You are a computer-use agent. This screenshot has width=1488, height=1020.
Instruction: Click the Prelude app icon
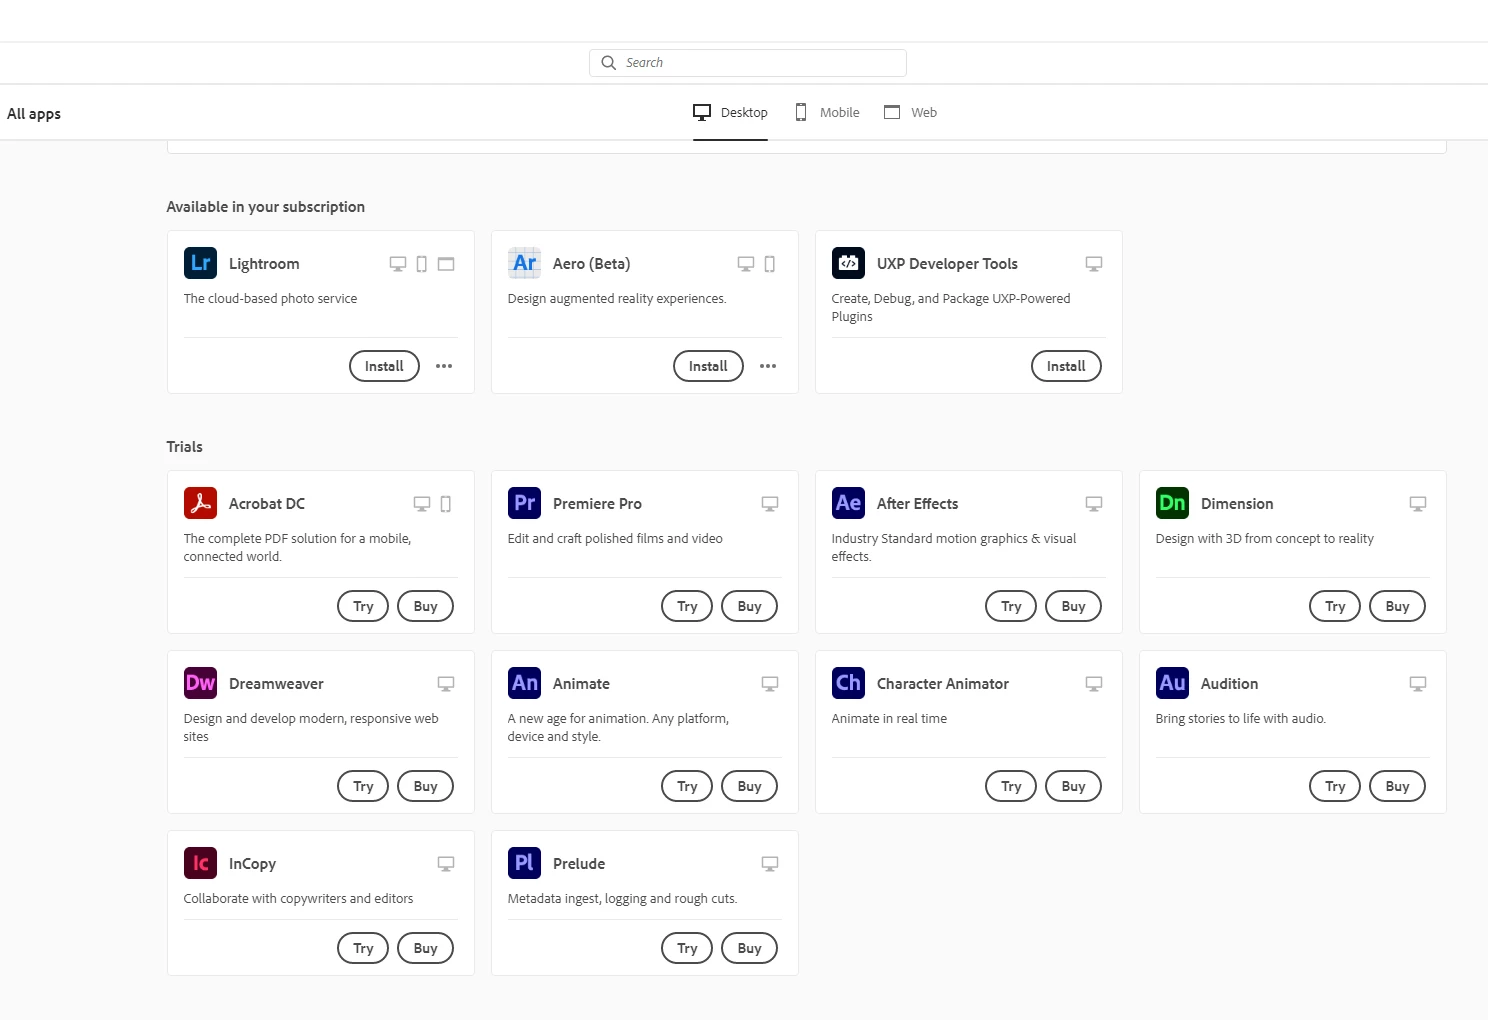[524, 863]
